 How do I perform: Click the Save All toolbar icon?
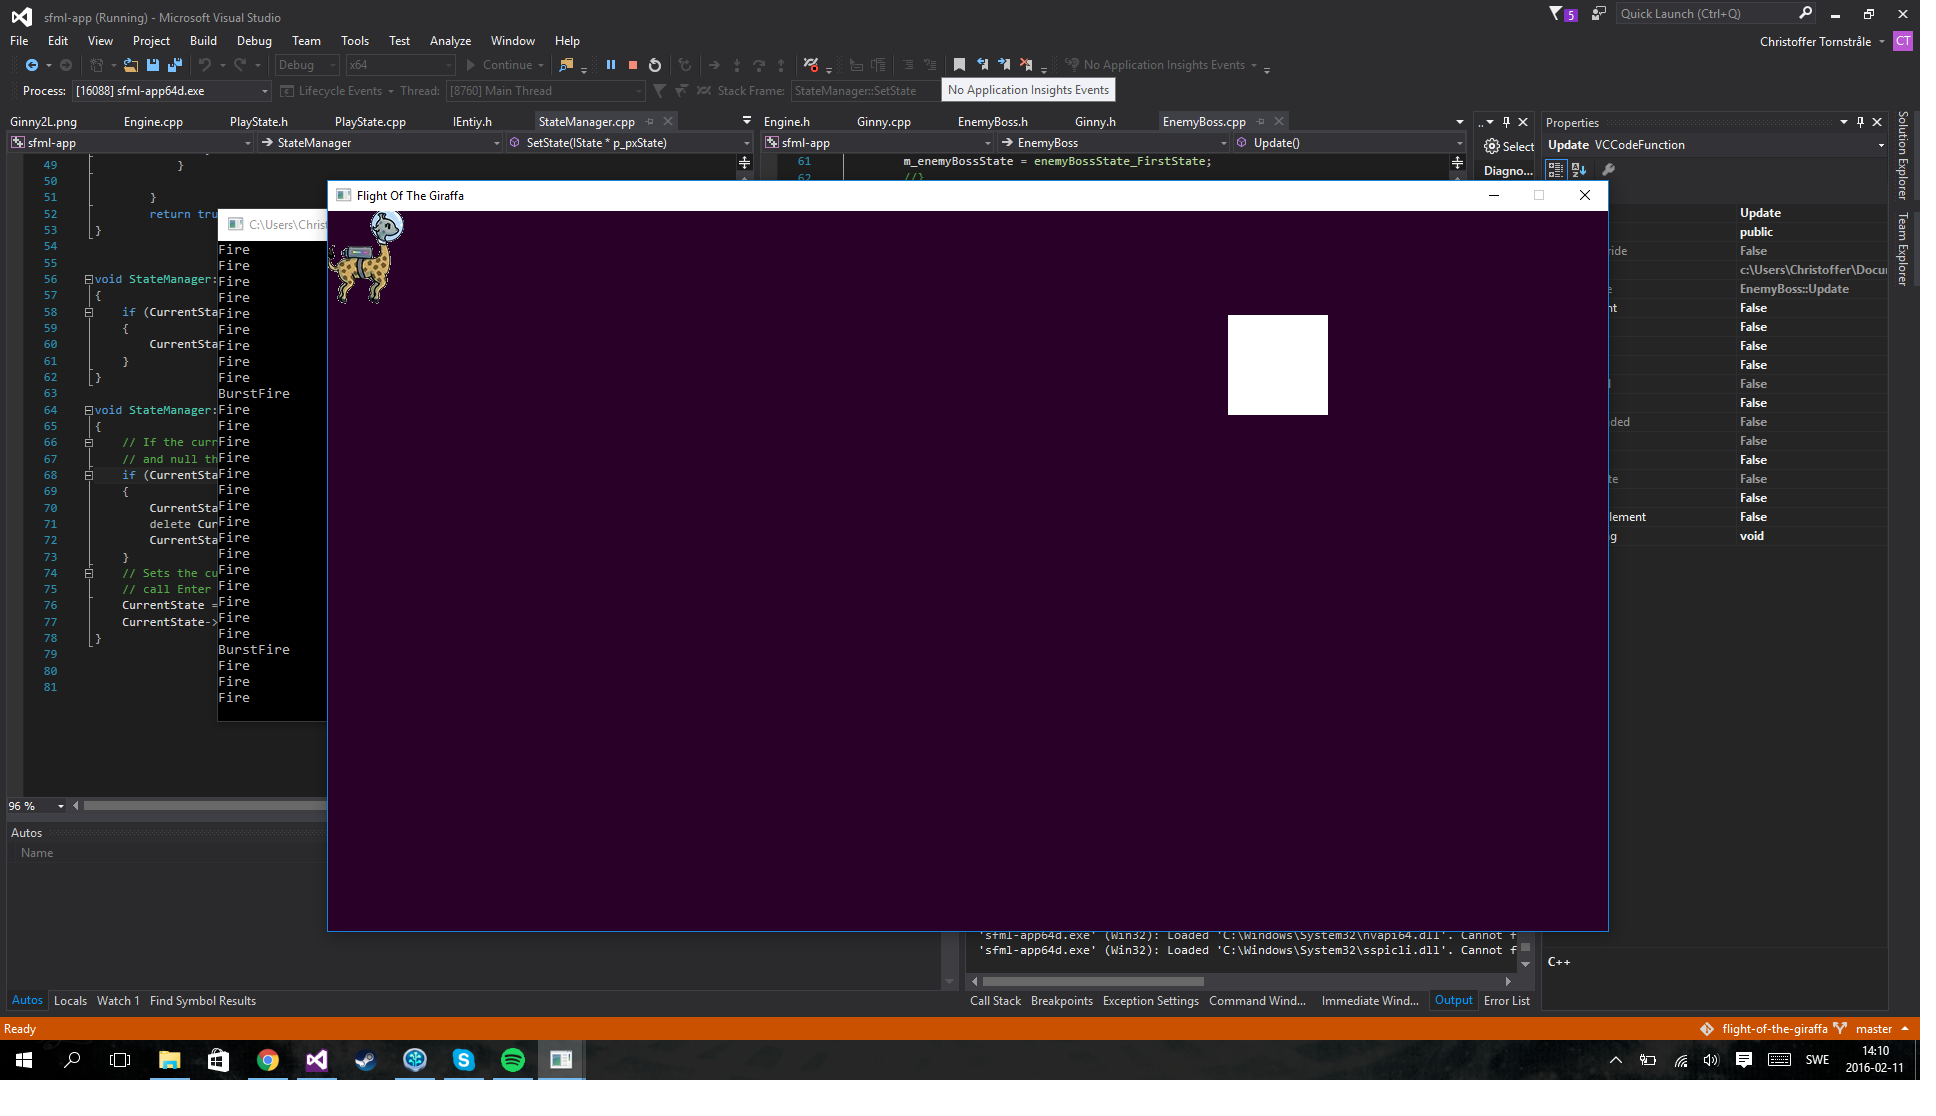[x=174, y=65]
